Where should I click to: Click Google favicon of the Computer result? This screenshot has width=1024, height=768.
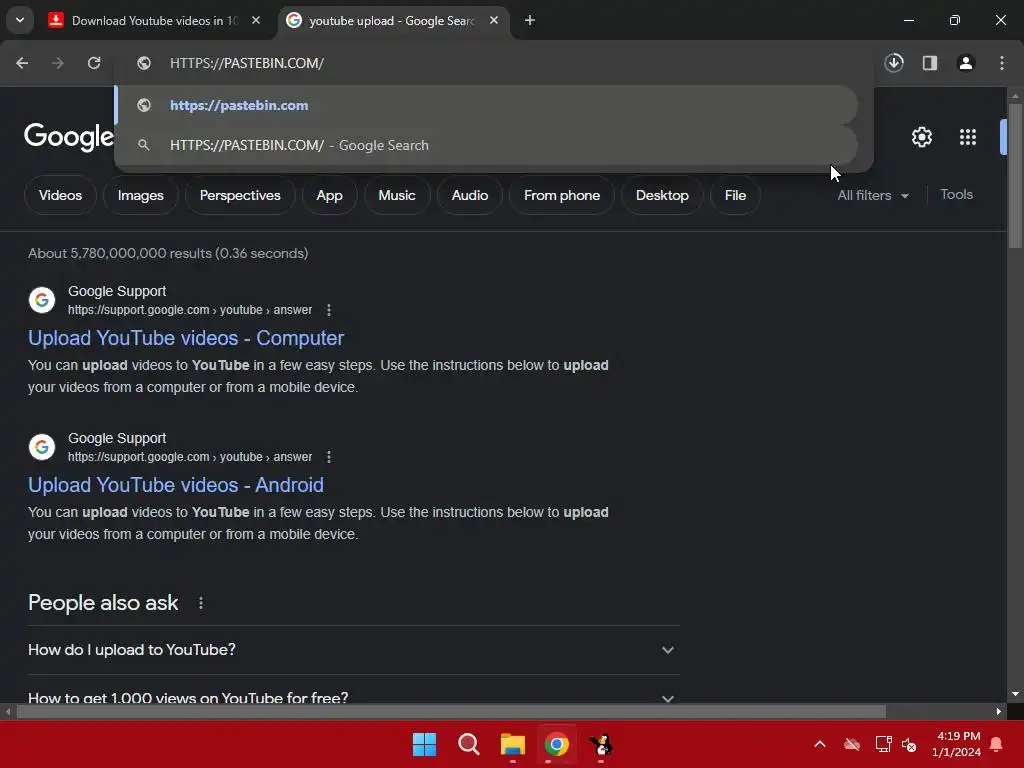pos(42,300)
